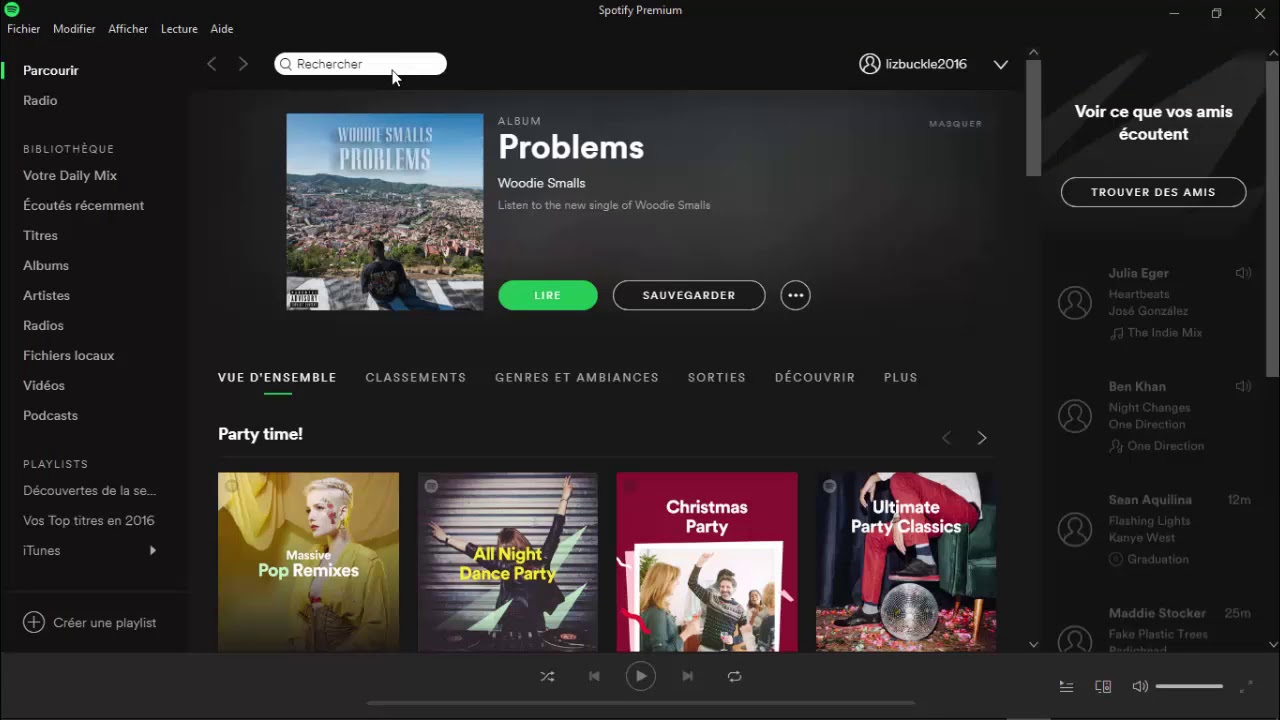Image resolution: width=1280 pixels, height=720 pixels.
Task: Click the main view vertical scrollbar
Action: coord(1033,118)
